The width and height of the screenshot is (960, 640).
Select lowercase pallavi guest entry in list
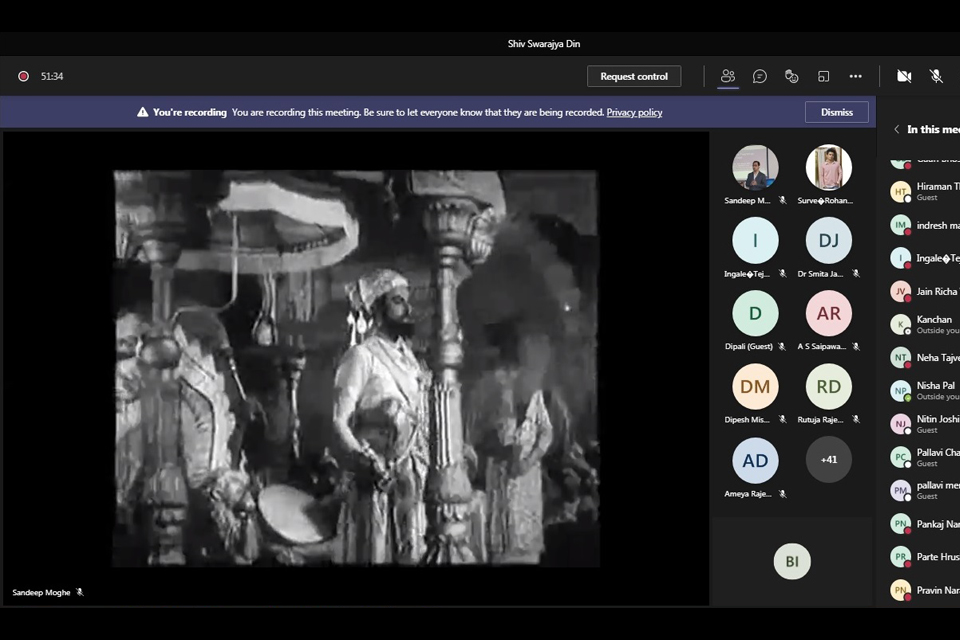pyautogui.click(x=923, y=490)
